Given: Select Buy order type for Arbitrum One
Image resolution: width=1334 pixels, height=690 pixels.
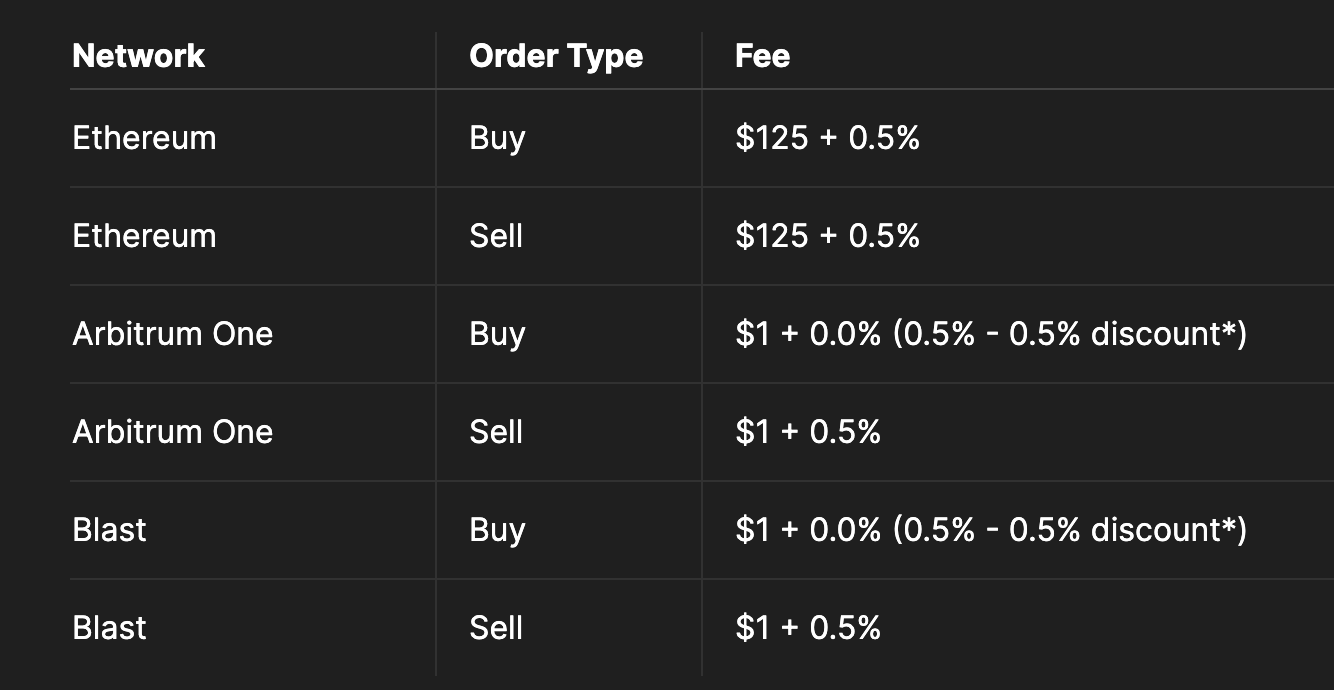Looking at the screenshot, I should [x=497, y=334].
